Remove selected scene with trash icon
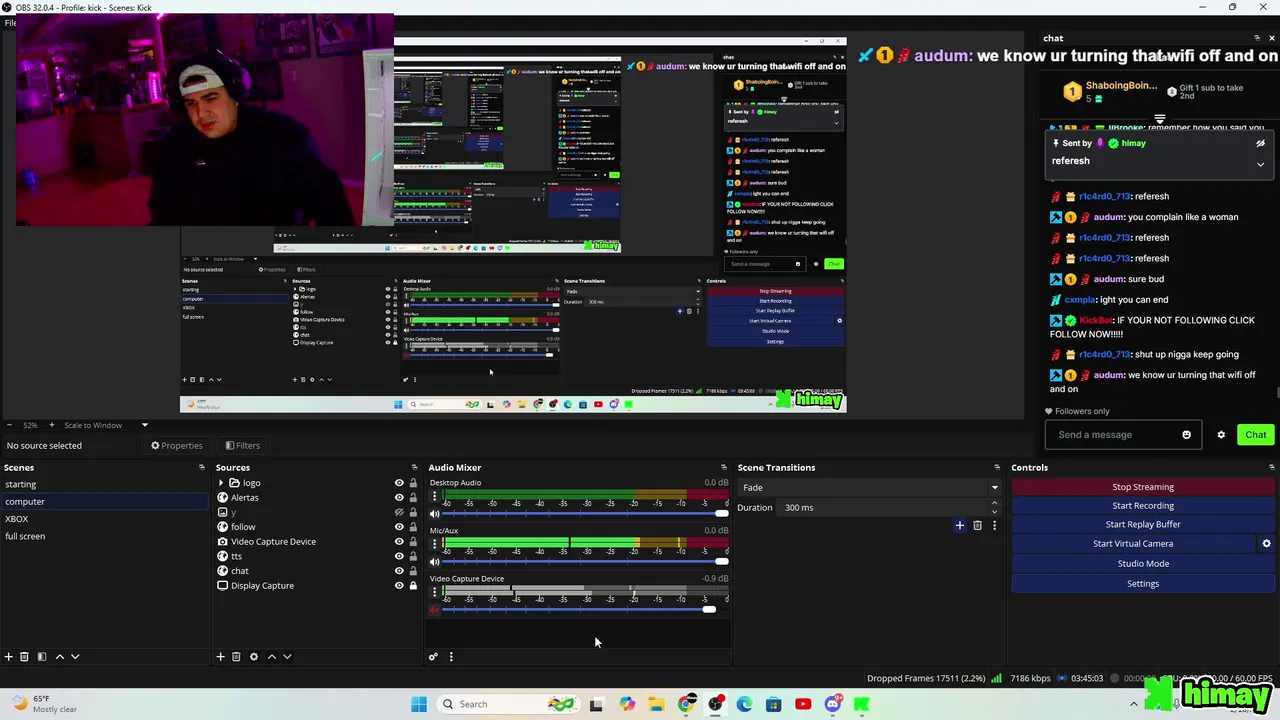 tap(24, 657)
